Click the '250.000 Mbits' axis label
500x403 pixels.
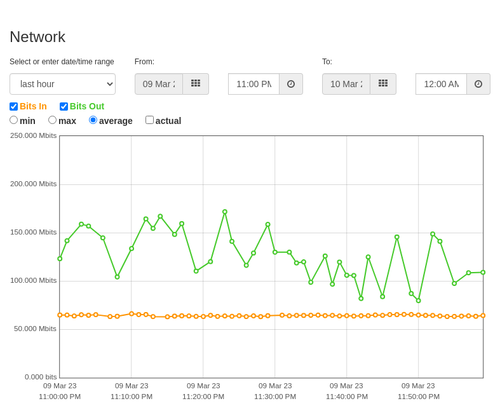pos(33,135)
